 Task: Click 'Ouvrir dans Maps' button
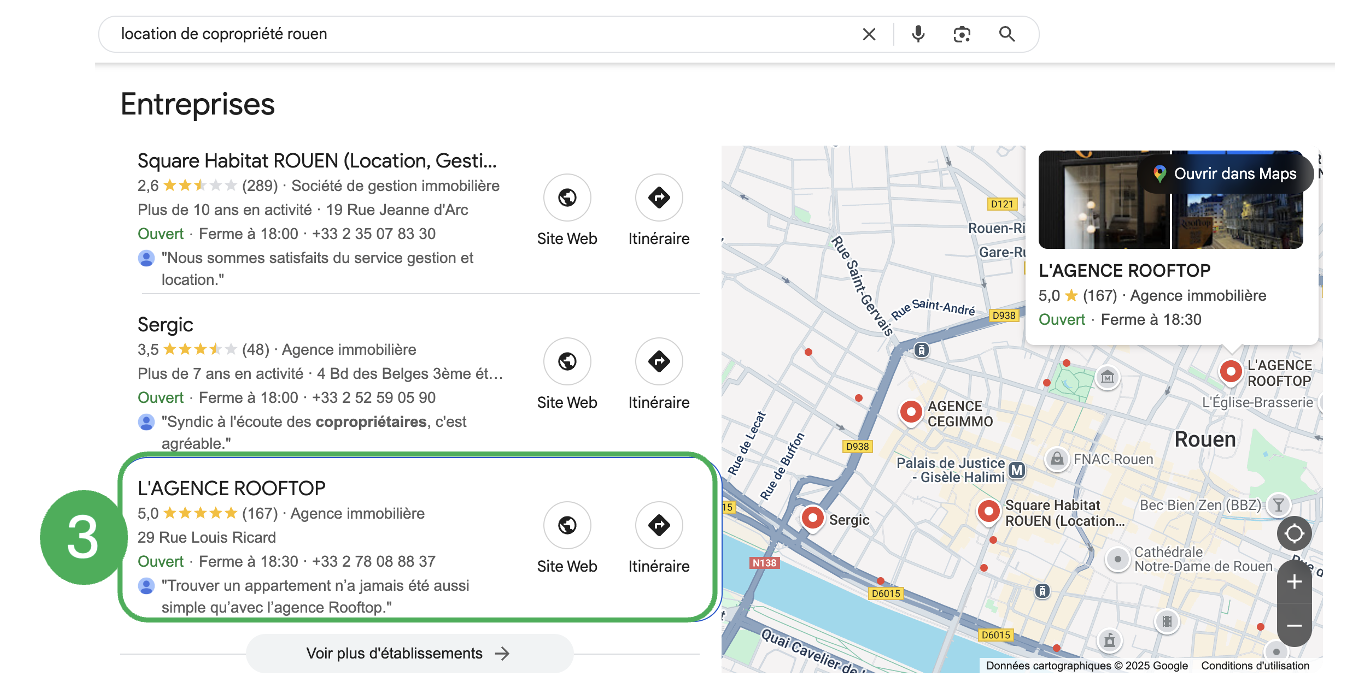pos(1224,174)
